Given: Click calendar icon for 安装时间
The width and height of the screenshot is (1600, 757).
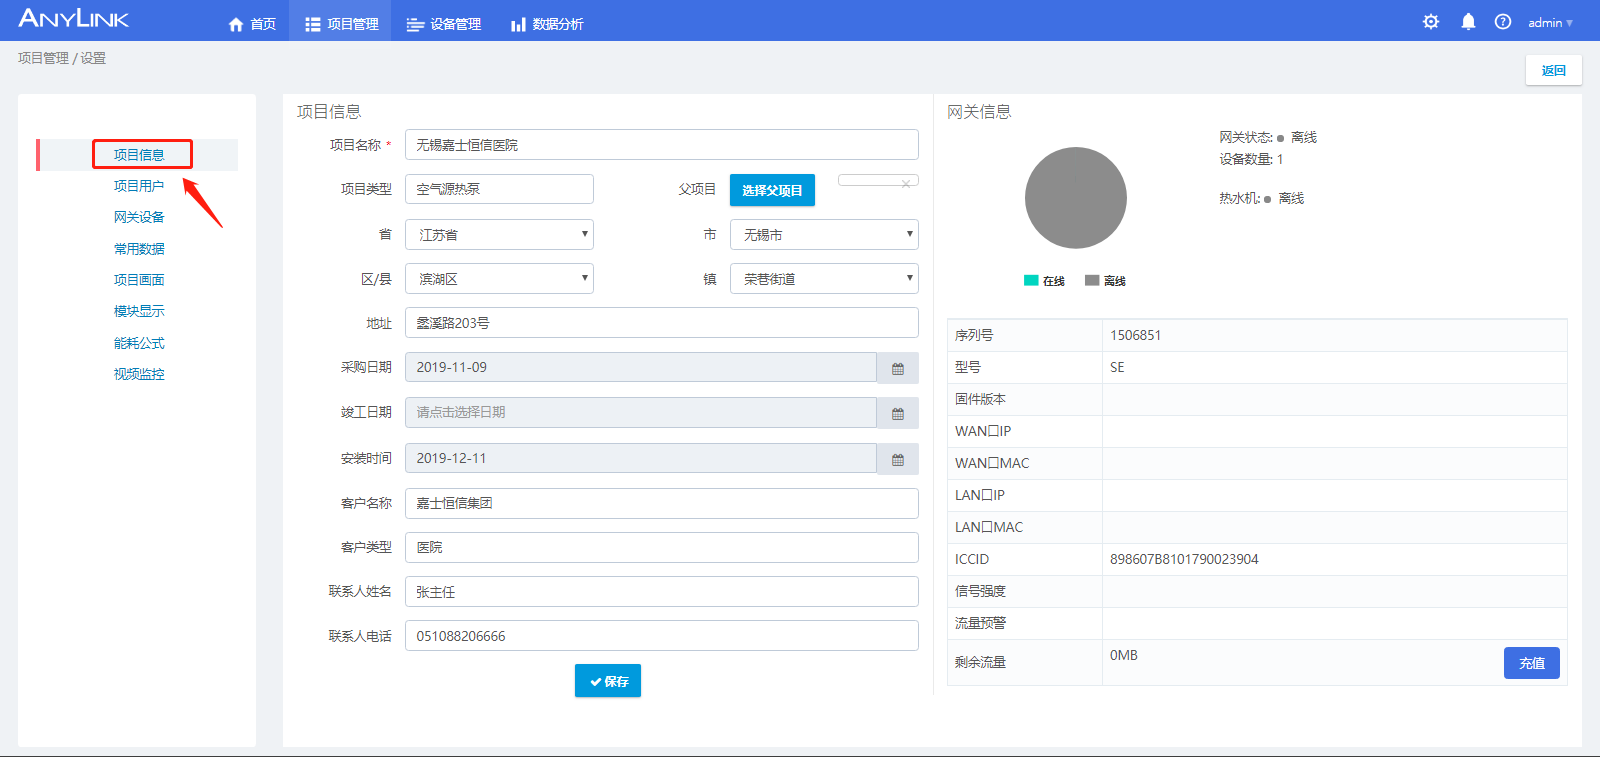Looking at the screenshot, I should tap(898, 459).
